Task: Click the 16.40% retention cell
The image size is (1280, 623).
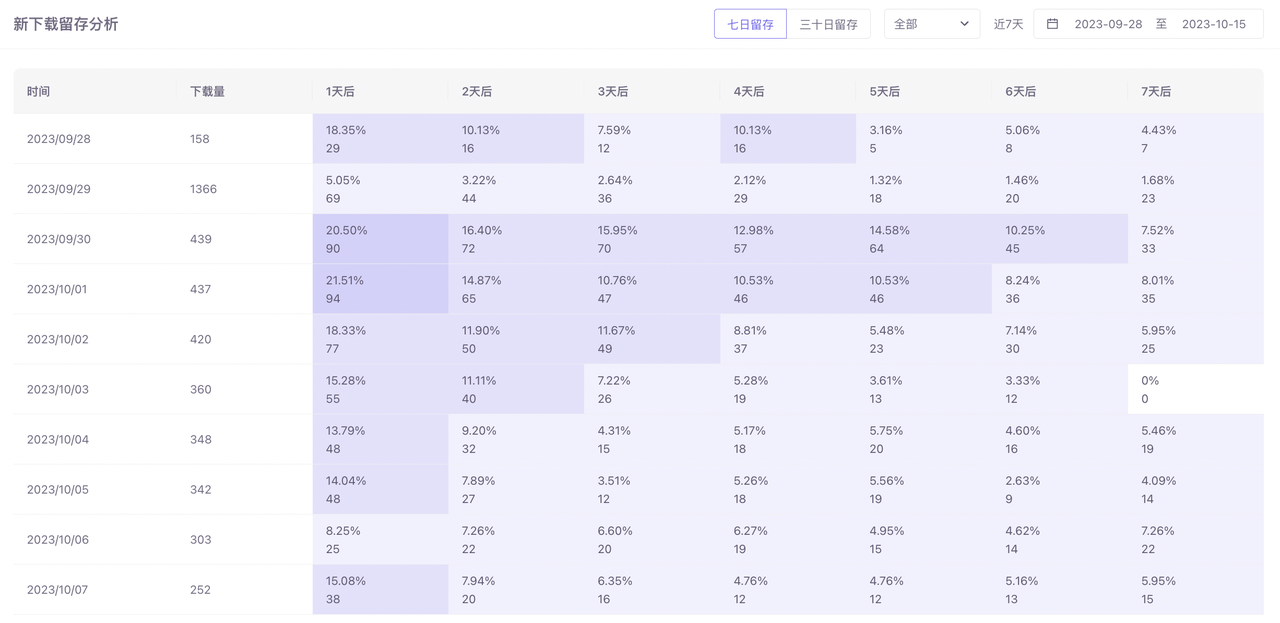Action: click(x=481, y=230)
